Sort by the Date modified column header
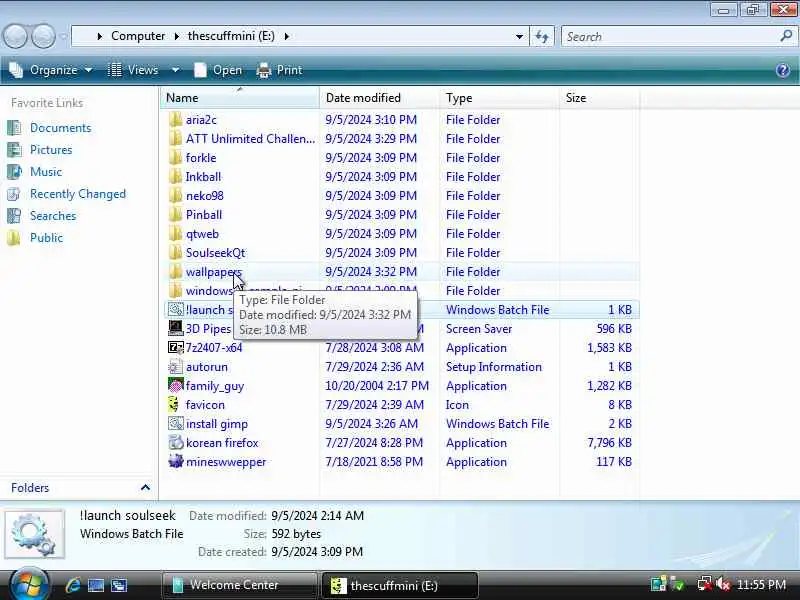Image resolution: width=800 pixels, height=600 pixels. pos(379,97)
